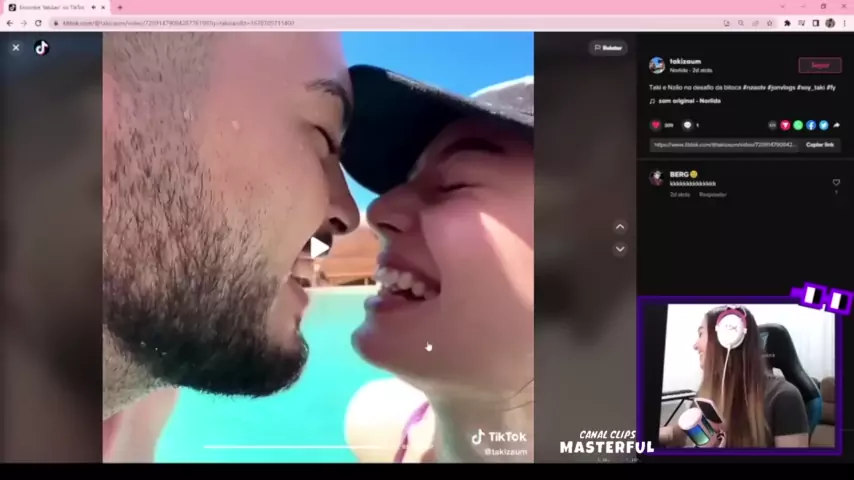This screenshot has height=480, width=854.
Task: Like BERG's comment with heart
Action: (836, 182)
